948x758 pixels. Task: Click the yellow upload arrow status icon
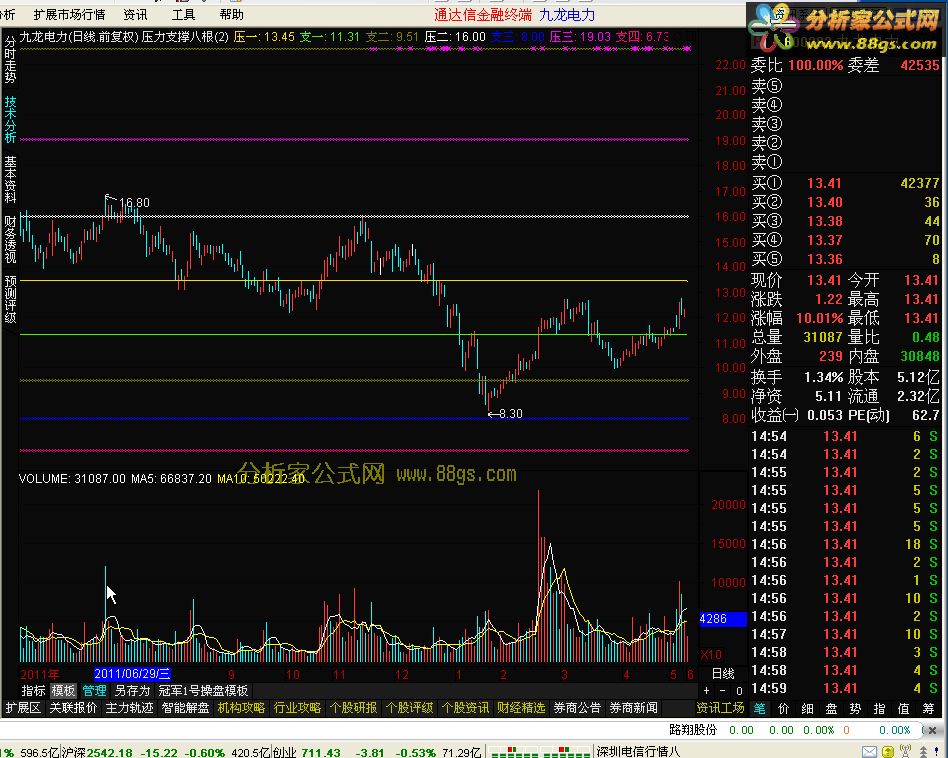(x=888, y=752)
